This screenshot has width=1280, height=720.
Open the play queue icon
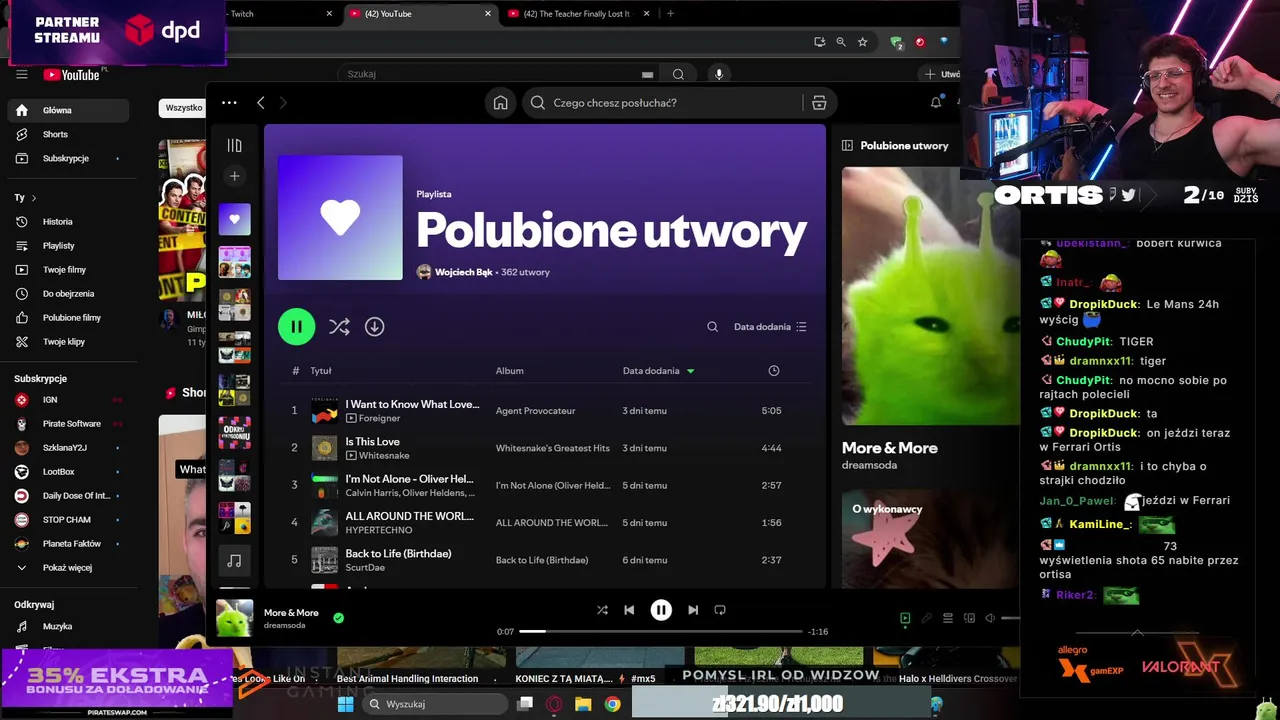pyautogui.click(x=948, y=618)
